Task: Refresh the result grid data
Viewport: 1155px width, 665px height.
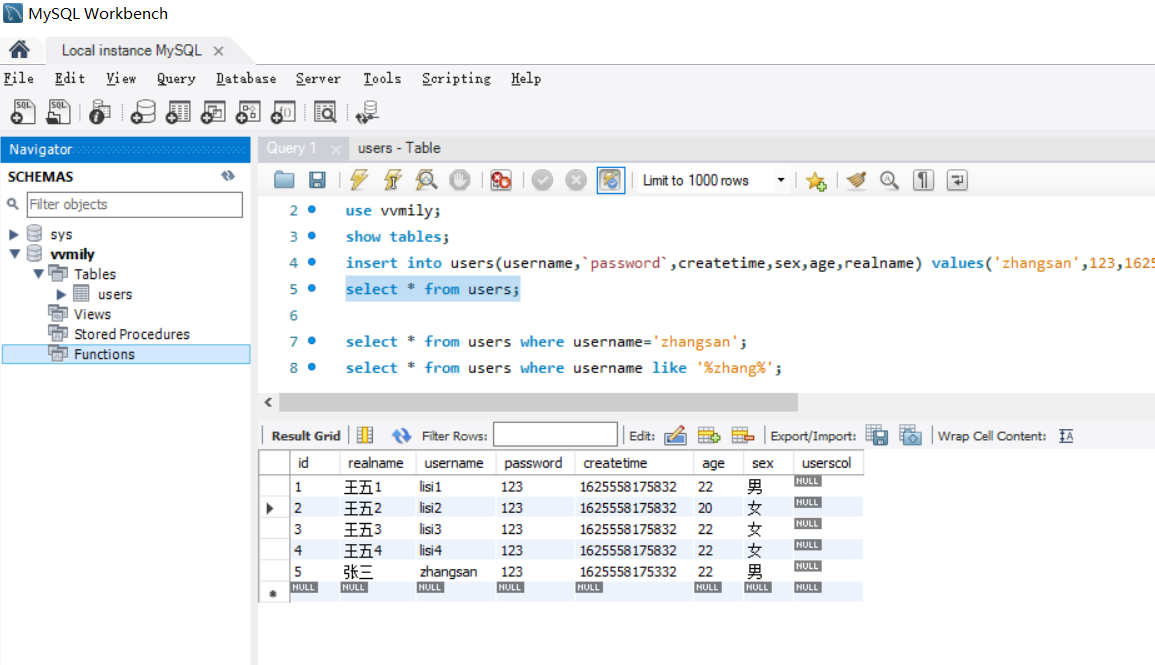Action: pyautogui.click(x=401, y=435)
